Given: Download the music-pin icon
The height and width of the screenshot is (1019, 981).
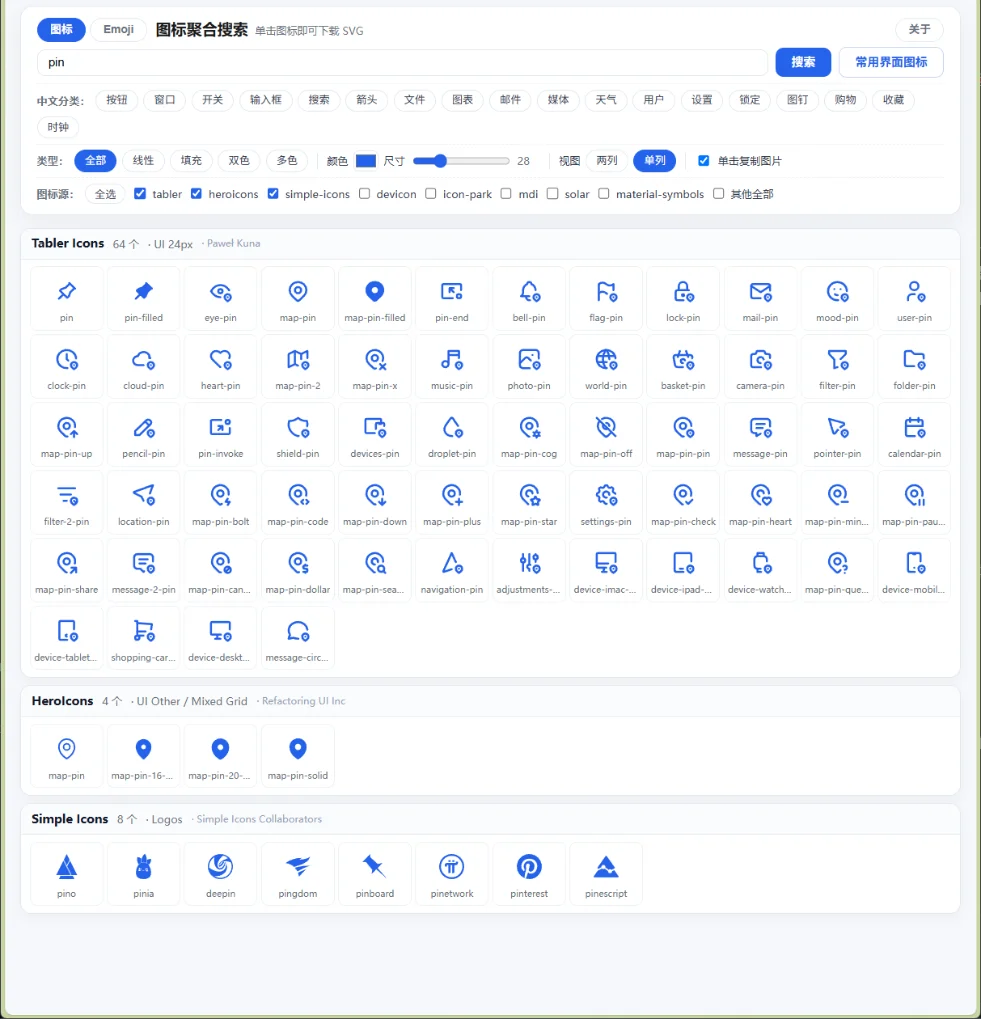Looking at the screenshot, I should pos(452,367).
